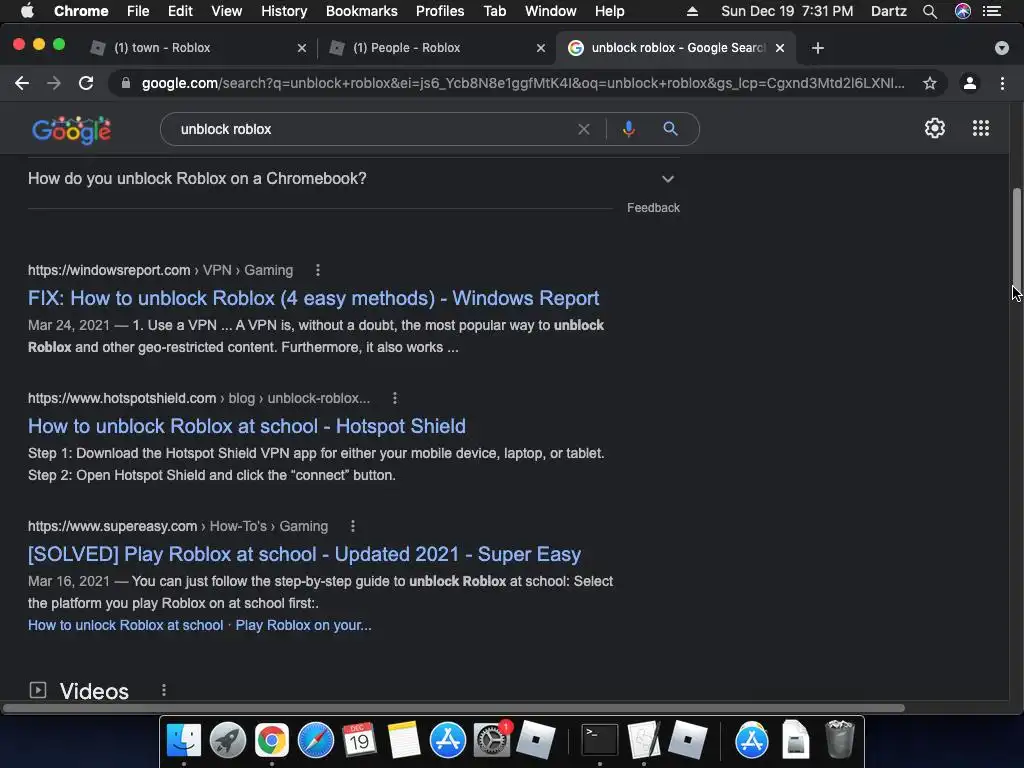
Task: Open Notes from the dock
Action: [404, 740]
